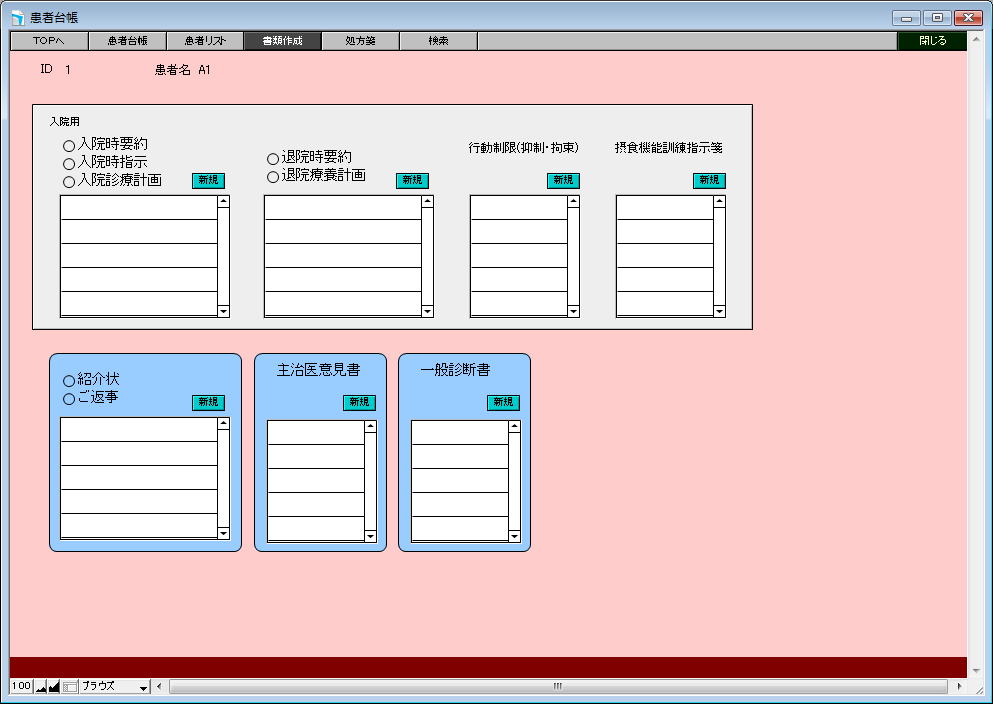993x704 pixels.
Task: Click first row of 一般診断書 list
Action: tap(460, 433)
